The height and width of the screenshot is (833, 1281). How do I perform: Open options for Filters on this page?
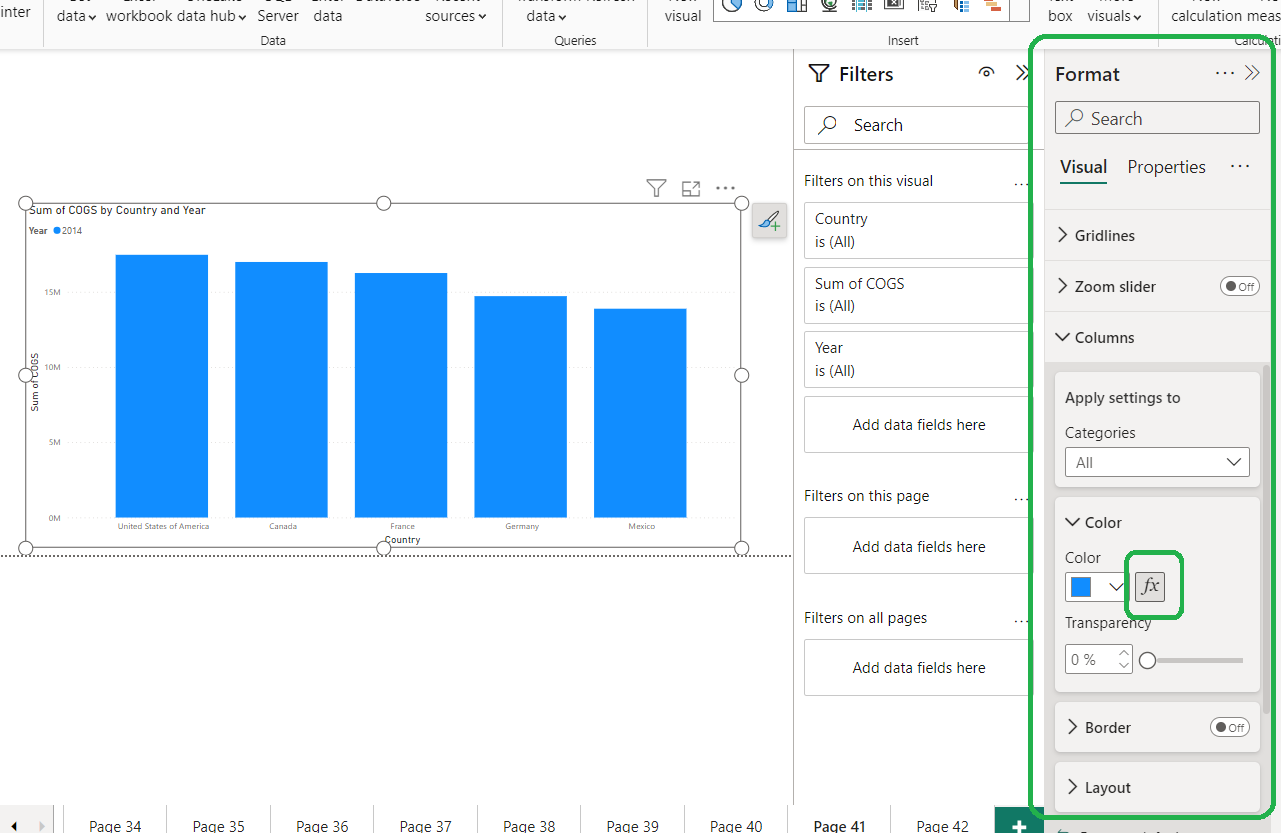(1021, 498)
